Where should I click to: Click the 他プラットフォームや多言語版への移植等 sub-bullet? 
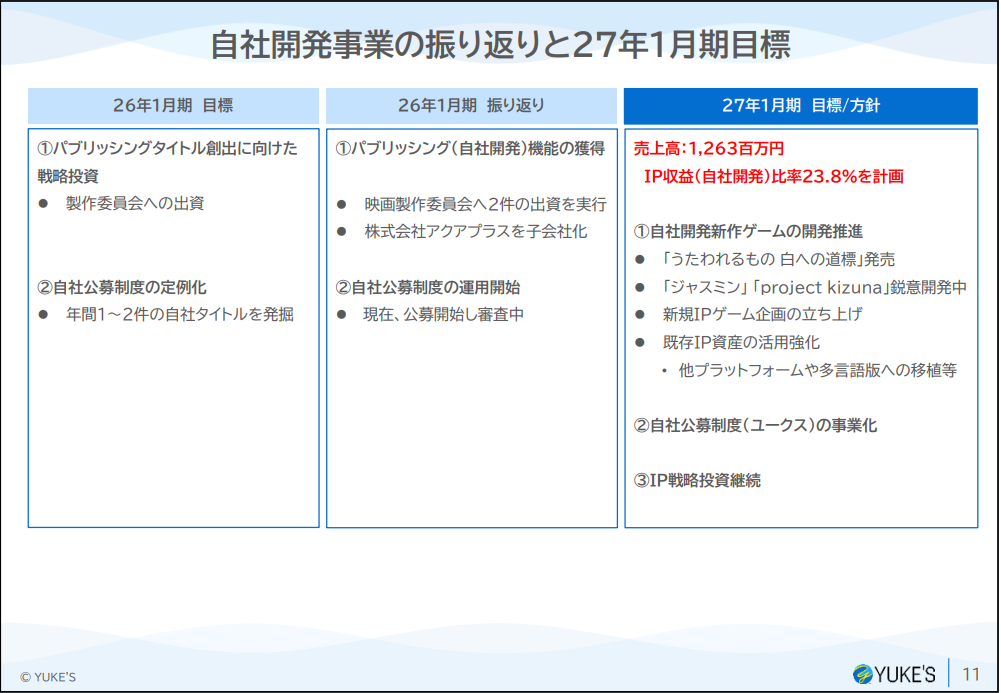817,370
